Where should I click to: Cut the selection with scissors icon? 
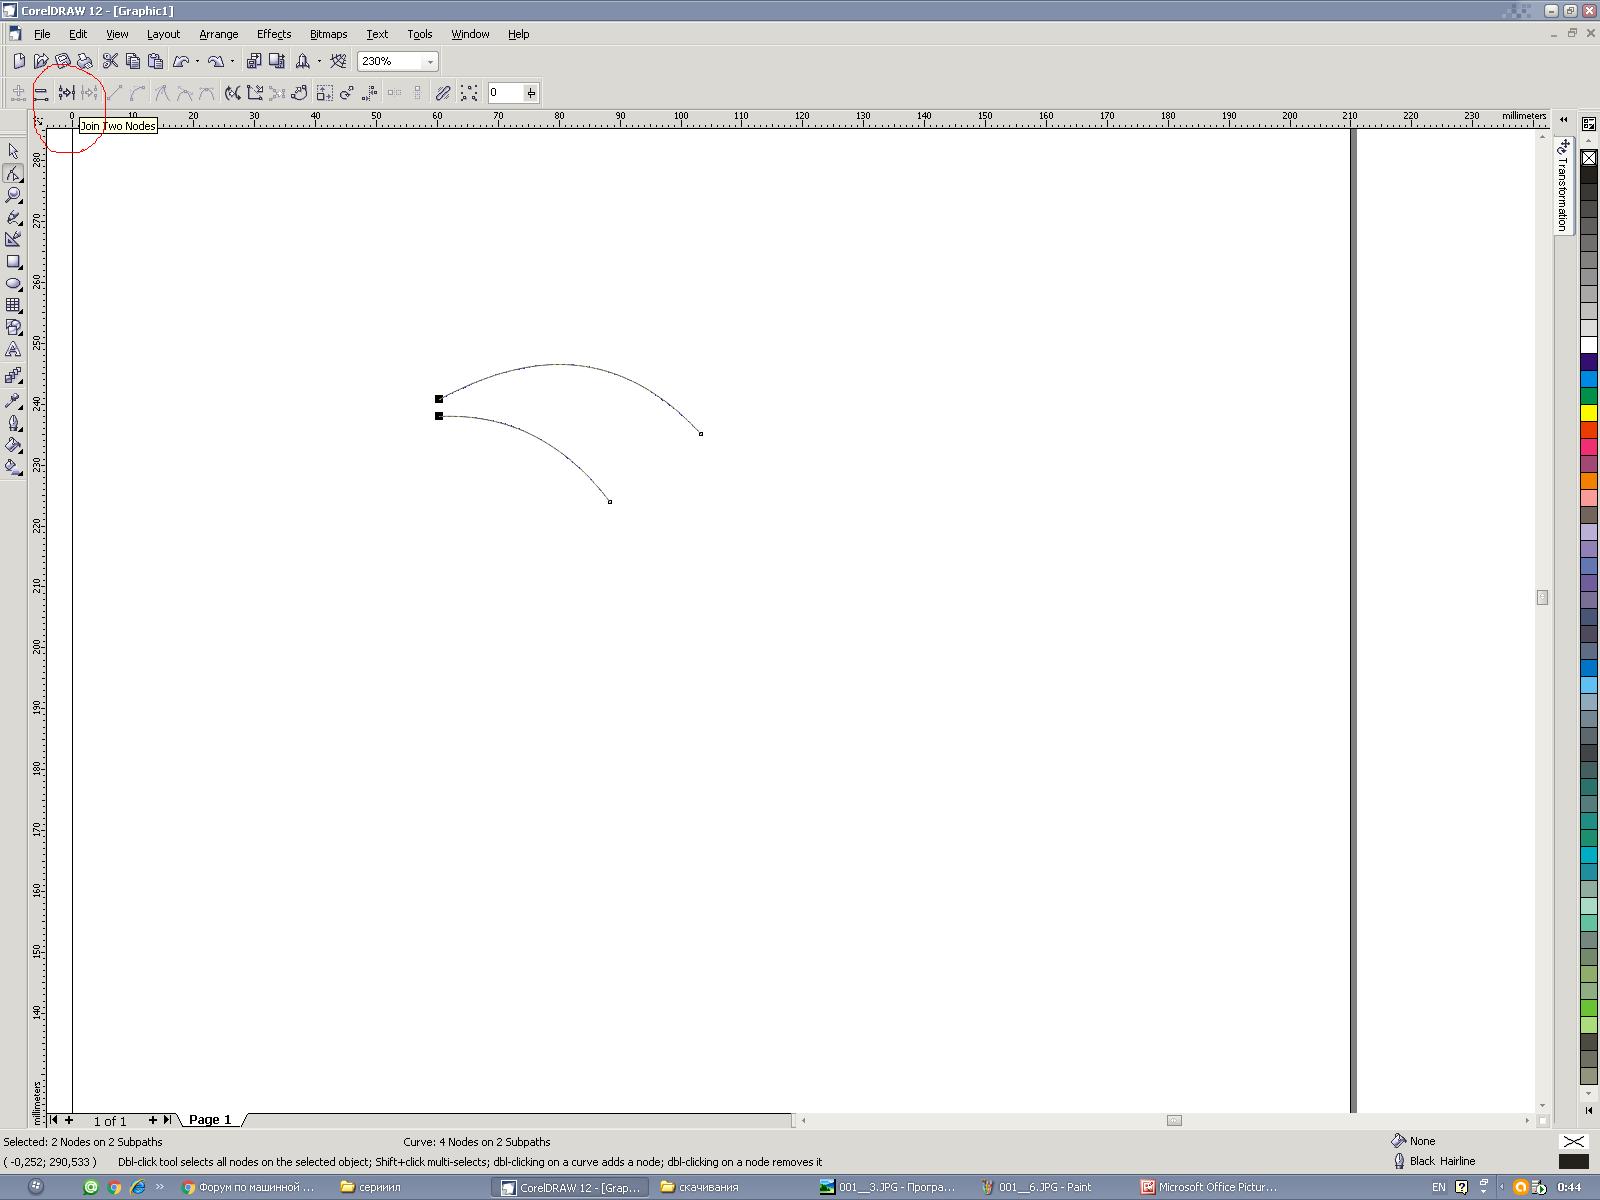coord(111,61)
